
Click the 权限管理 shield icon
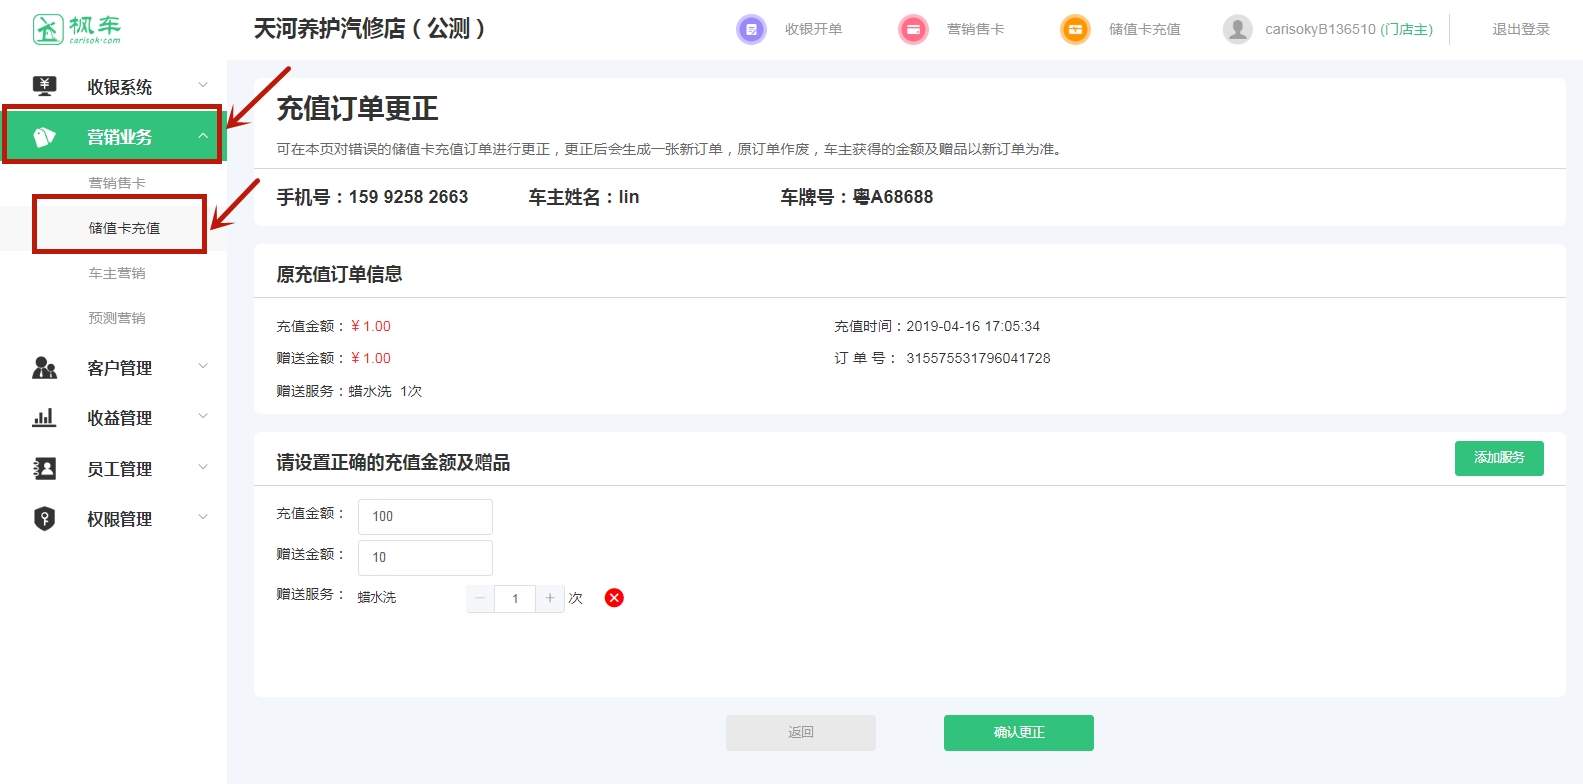tap(44, 519)
